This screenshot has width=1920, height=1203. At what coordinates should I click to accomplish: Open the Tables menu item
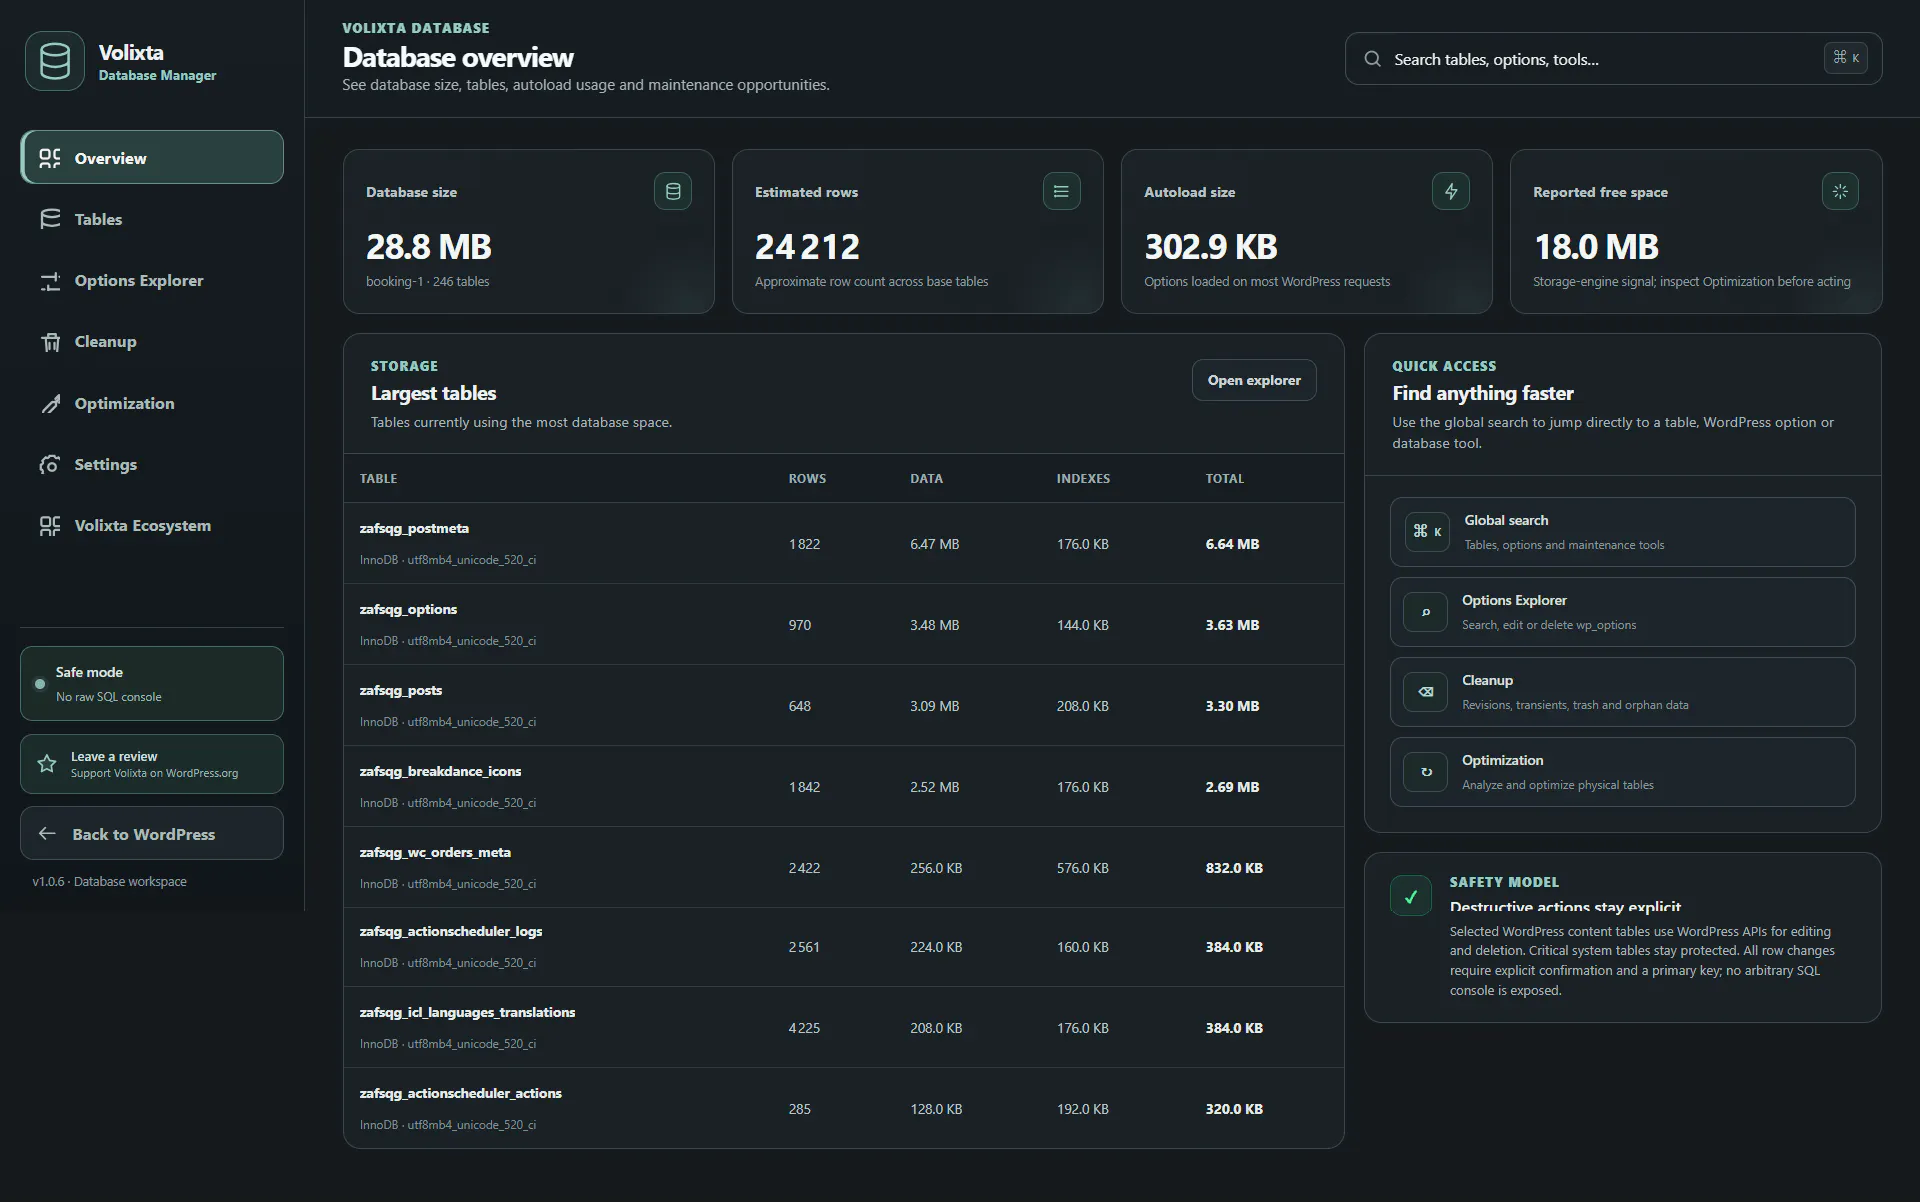152,219
